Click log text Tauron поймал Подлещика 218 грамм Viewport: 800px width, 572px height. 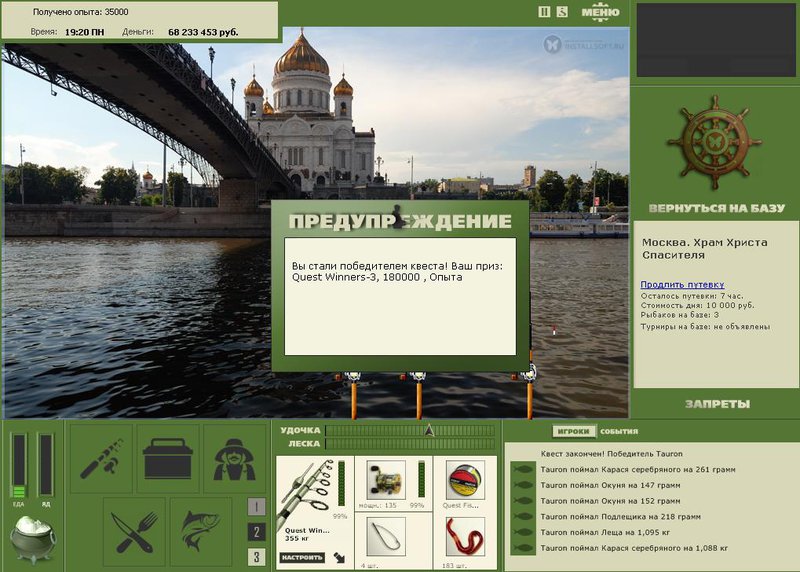coord(620,516)
